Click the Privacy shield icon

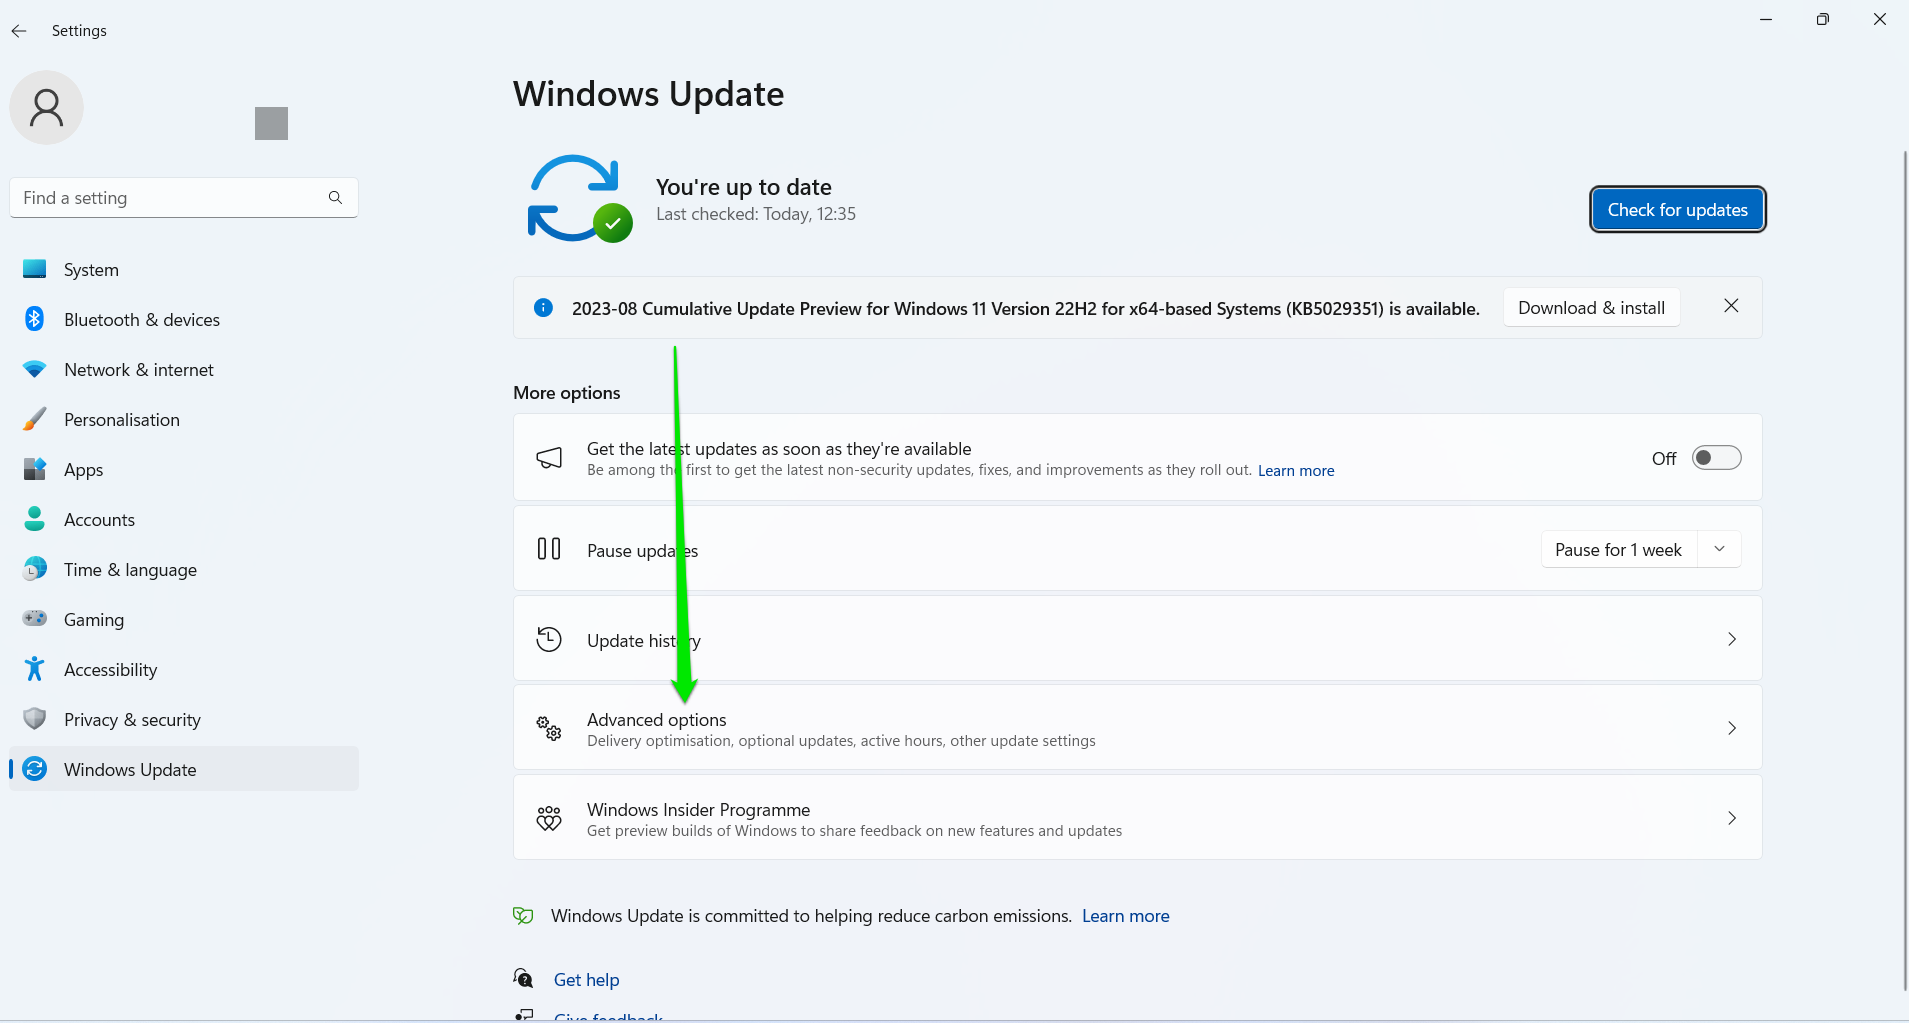click(35, 719)
